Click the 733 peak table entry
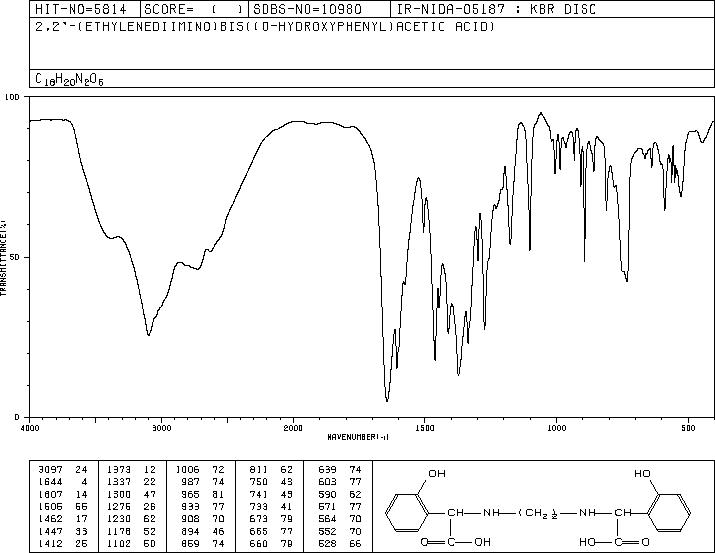This screenshot has height=553, width=715. pos(271,506)
